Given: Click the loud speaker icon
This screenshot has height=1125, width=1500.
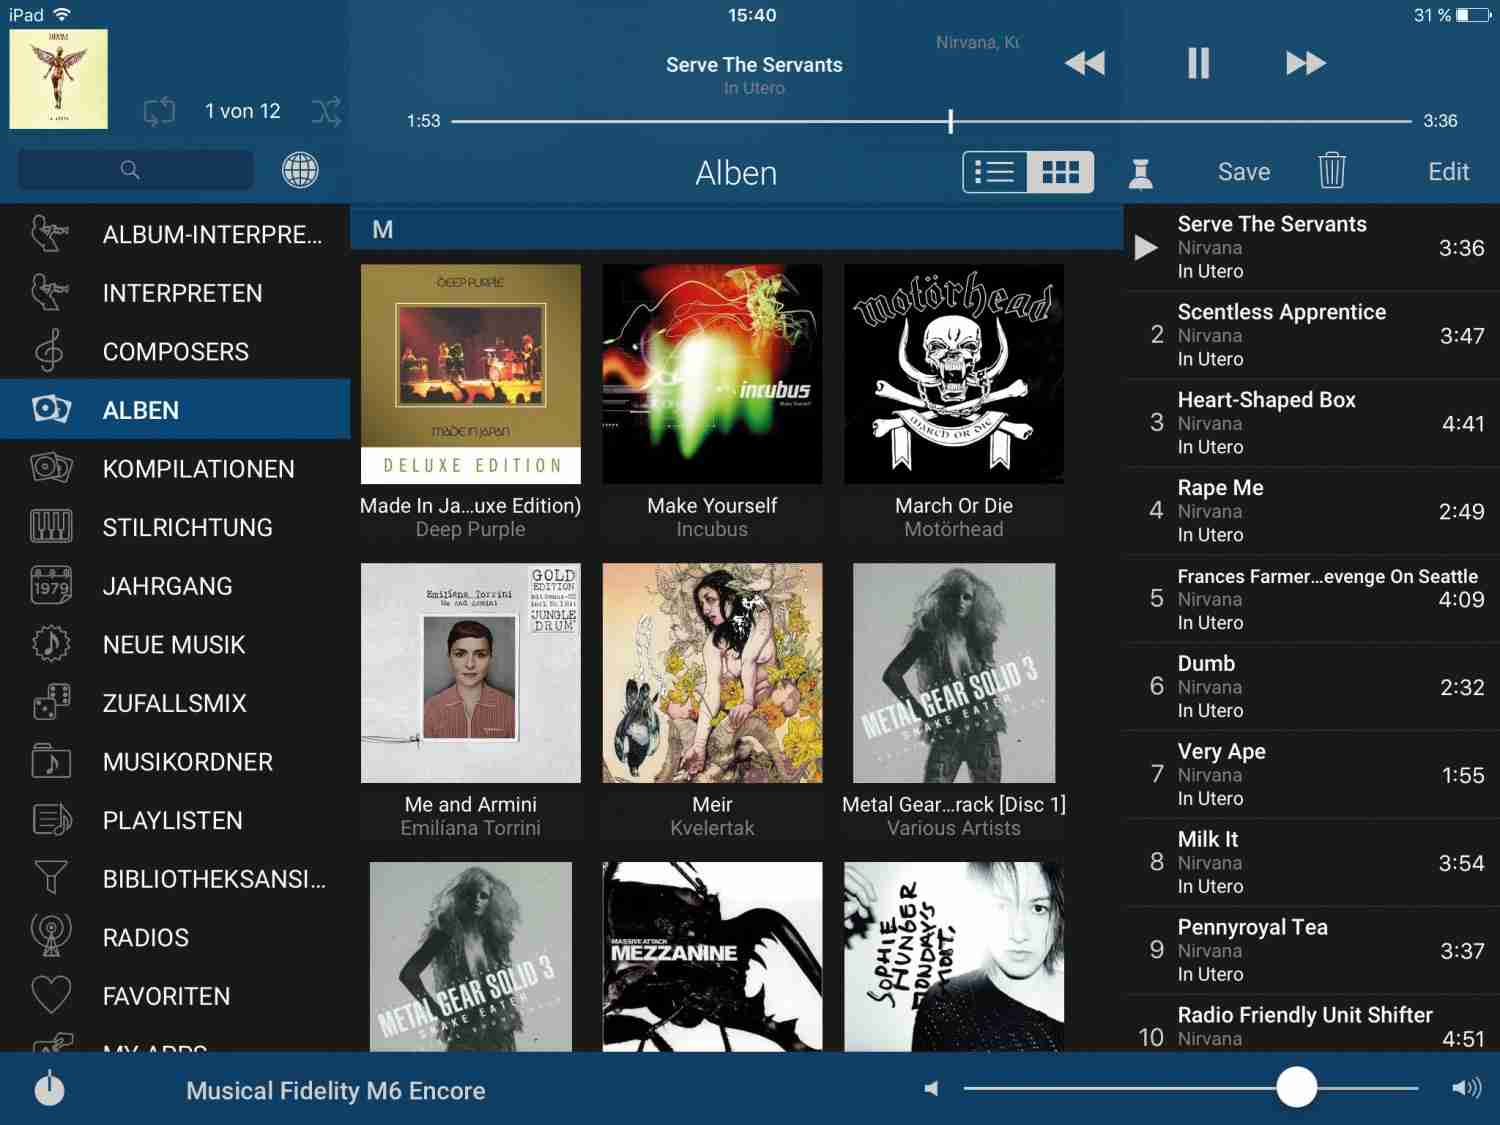Looking at the screenshot, I should pyautogui.click(x=1466, y=1088).
